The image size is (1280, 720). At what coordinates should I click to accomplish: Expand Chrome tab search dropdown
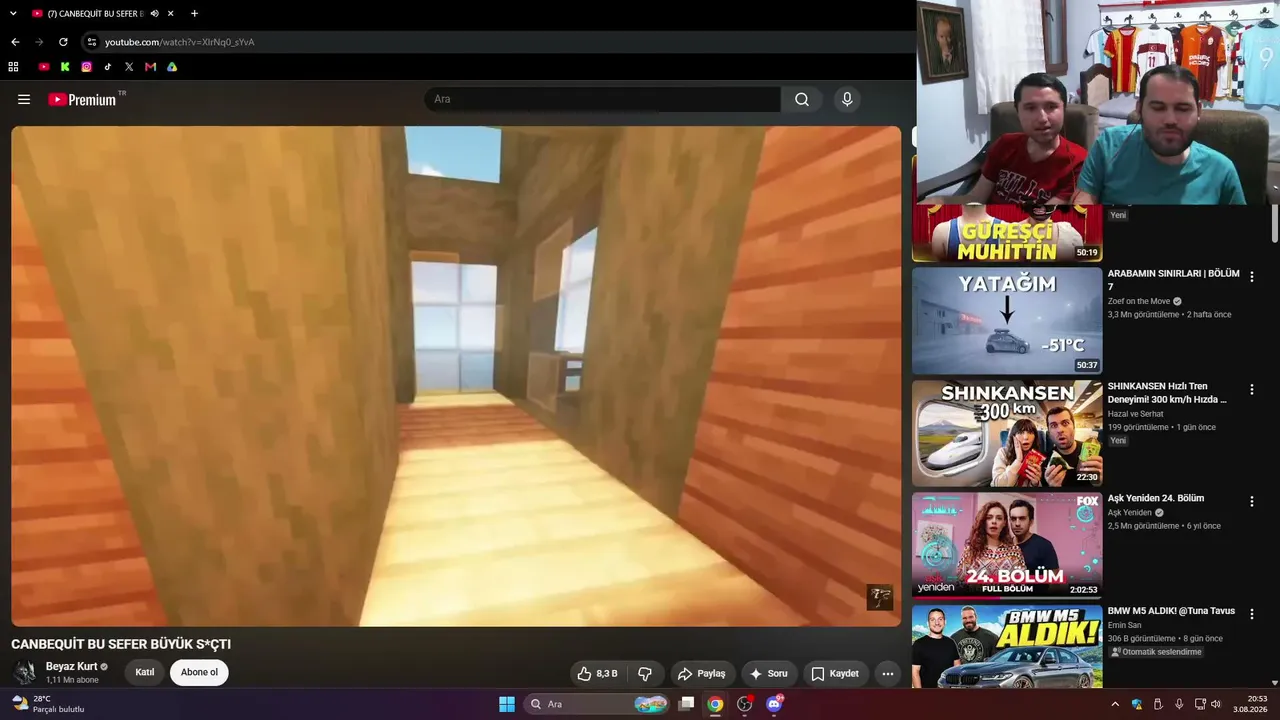(x=13, y=14)
